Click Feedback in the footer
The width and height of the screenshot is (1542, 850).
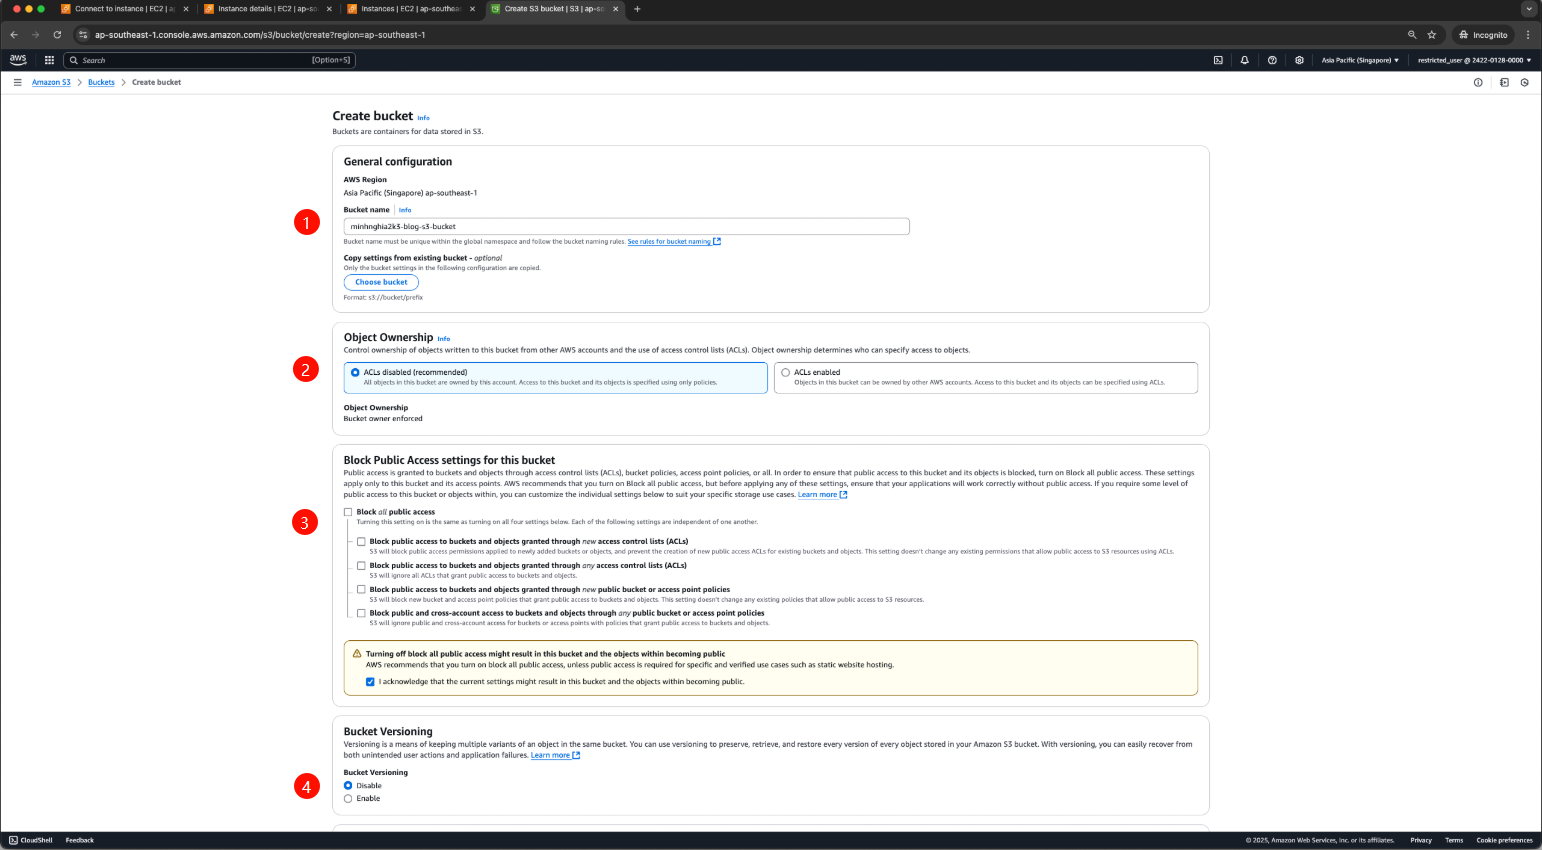(80, 840)
